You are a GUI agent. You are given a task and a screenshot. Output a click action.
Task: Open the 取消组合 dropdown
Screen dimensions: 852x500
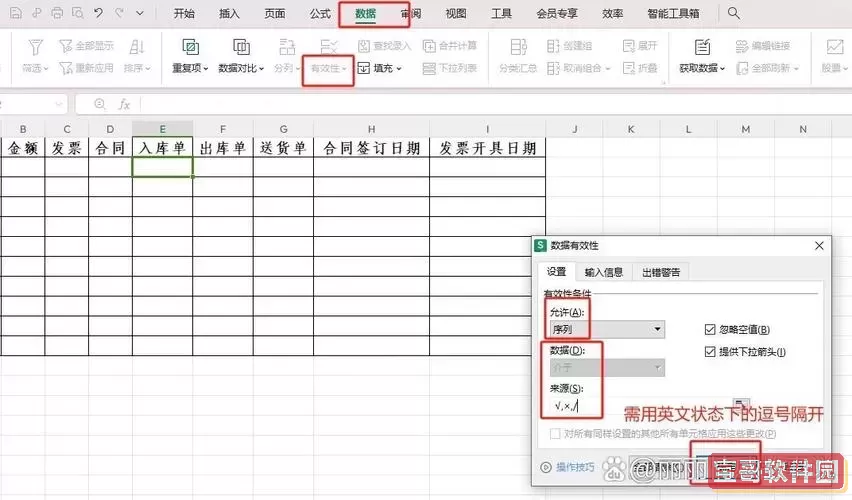[579, 68]
